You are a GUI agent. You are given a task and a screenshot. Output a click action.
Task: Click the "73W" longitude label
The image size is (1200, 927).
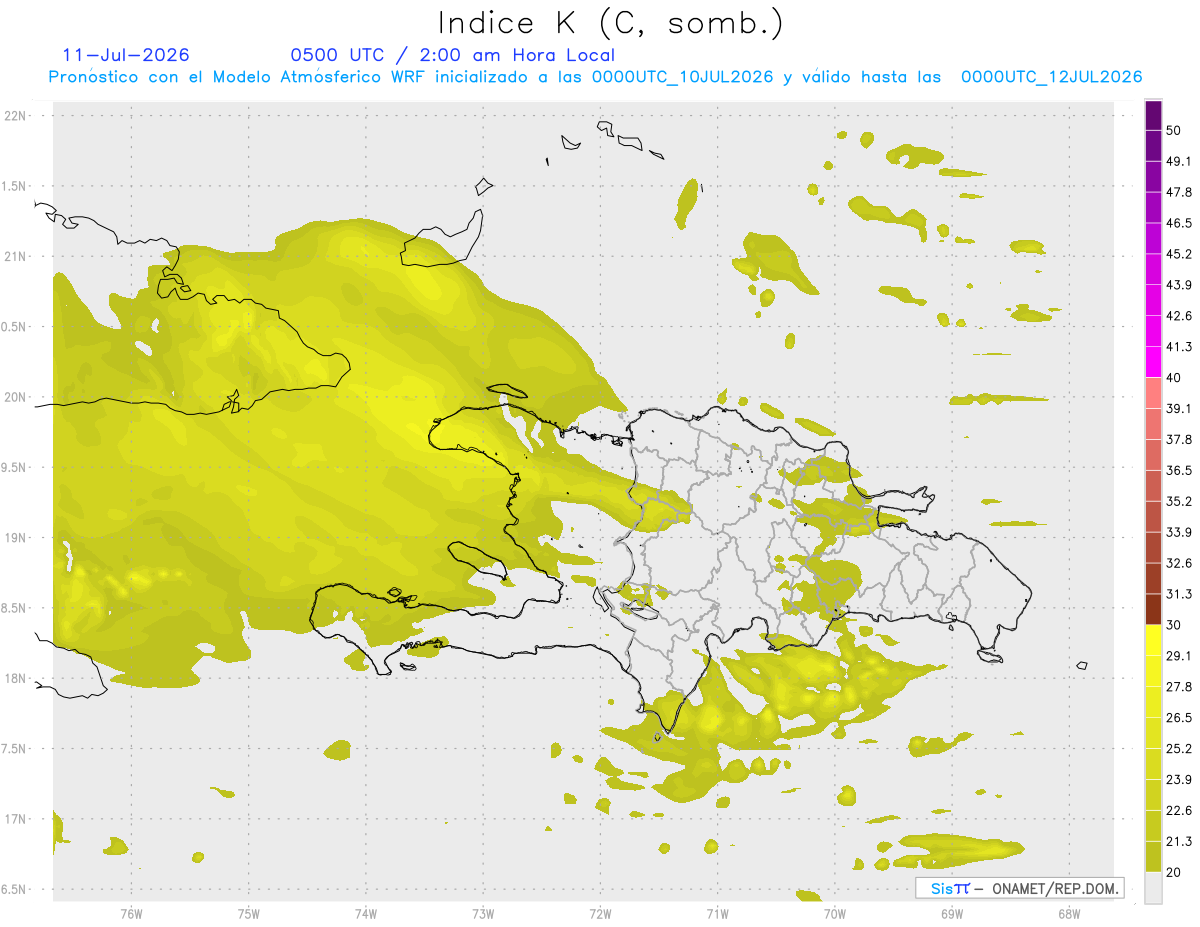tap(483, 913)
